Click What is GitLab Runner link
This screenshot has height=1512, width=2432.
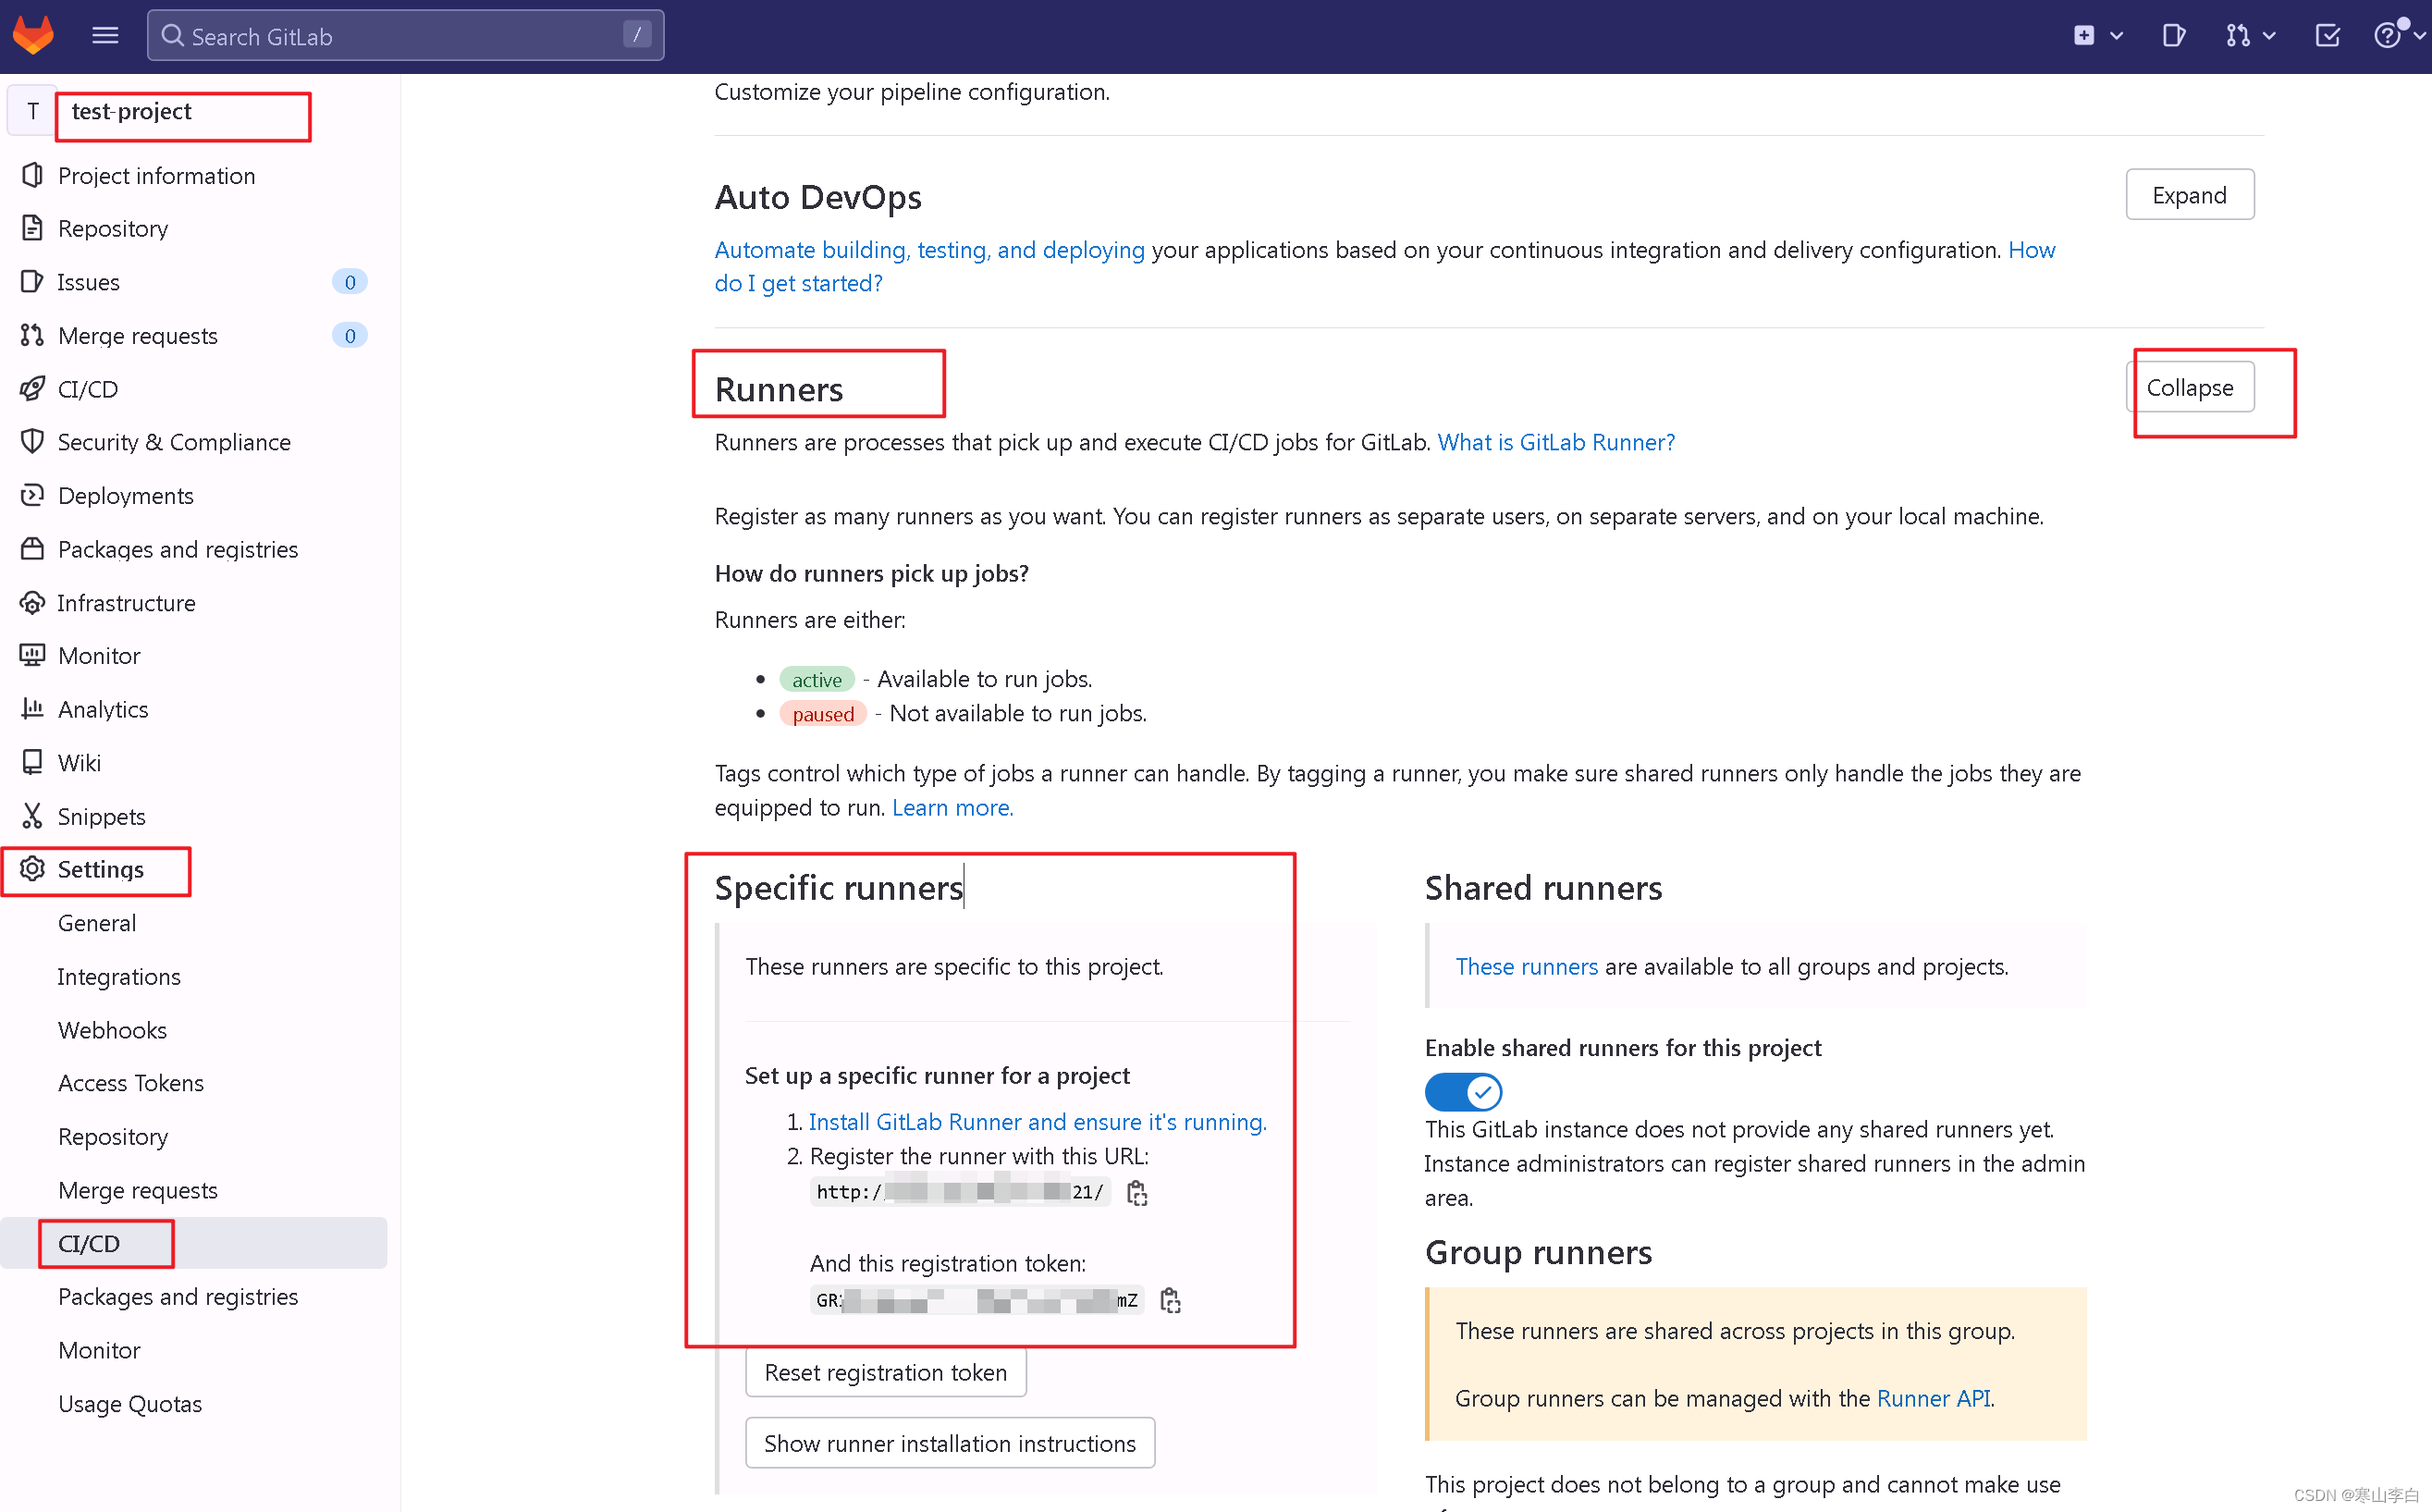pyautogui.click(x=1554, y=442)
